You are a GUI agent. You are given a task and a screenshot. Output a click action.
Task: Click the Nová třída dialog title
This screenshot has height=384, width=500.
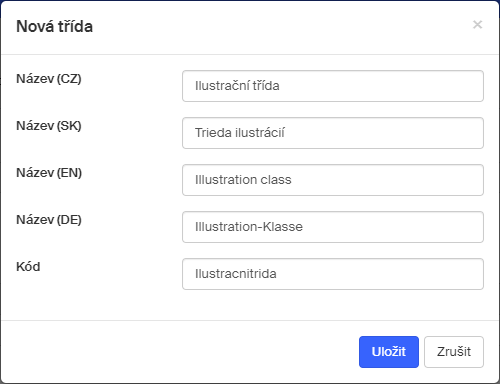point(54,27)
